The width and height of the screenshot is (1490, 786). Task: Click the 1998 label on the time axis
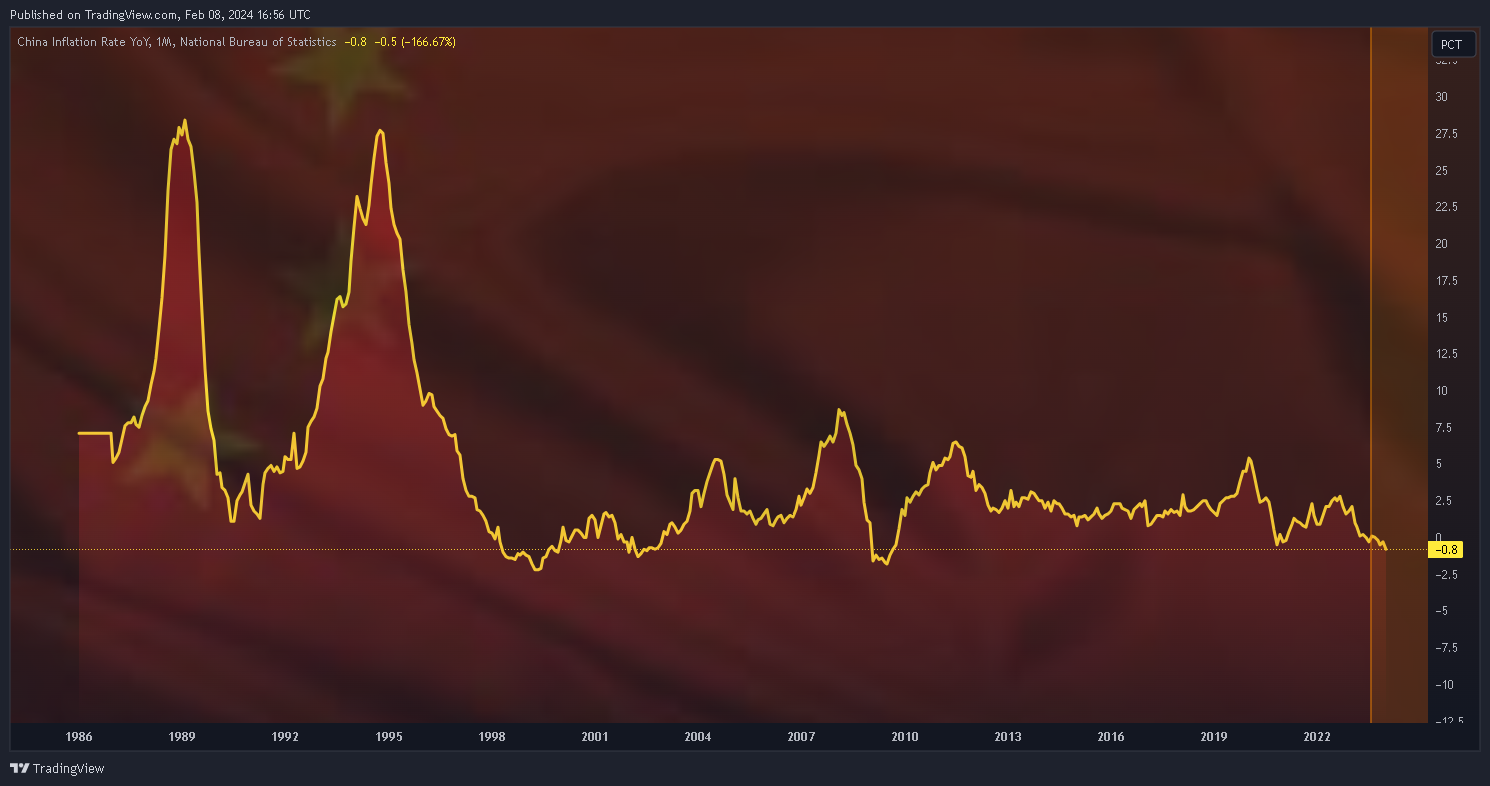point(492,737)
